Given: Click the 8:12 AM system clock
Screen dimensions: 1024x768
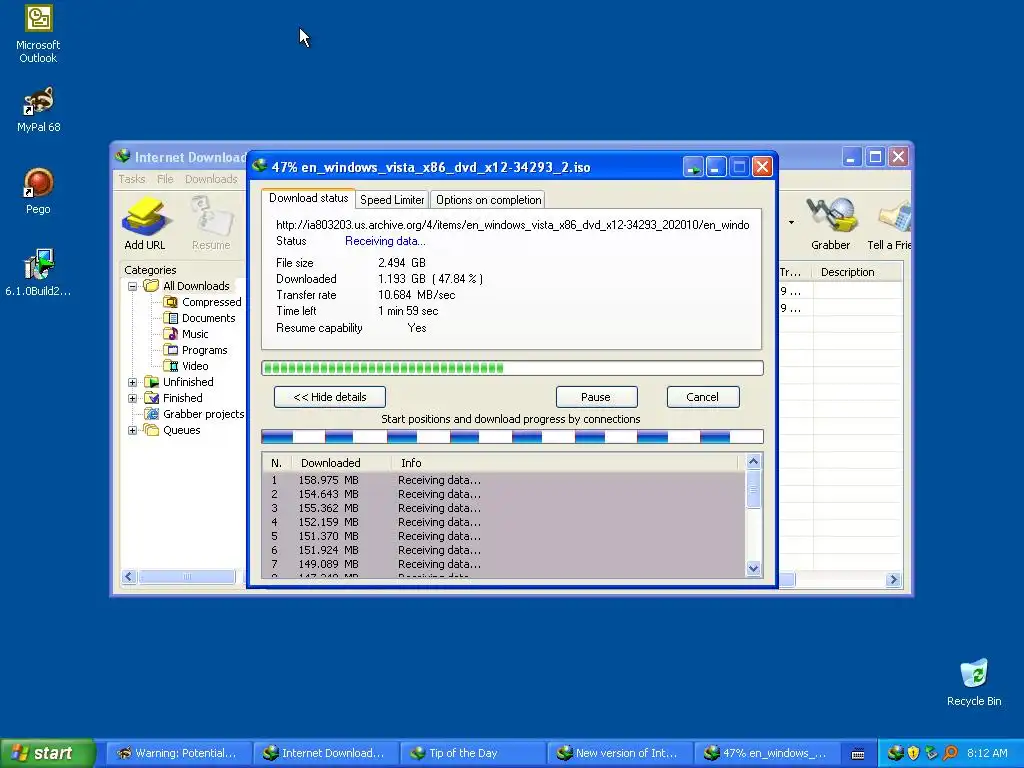Looking at the screenshot, I should pos(987,753).
